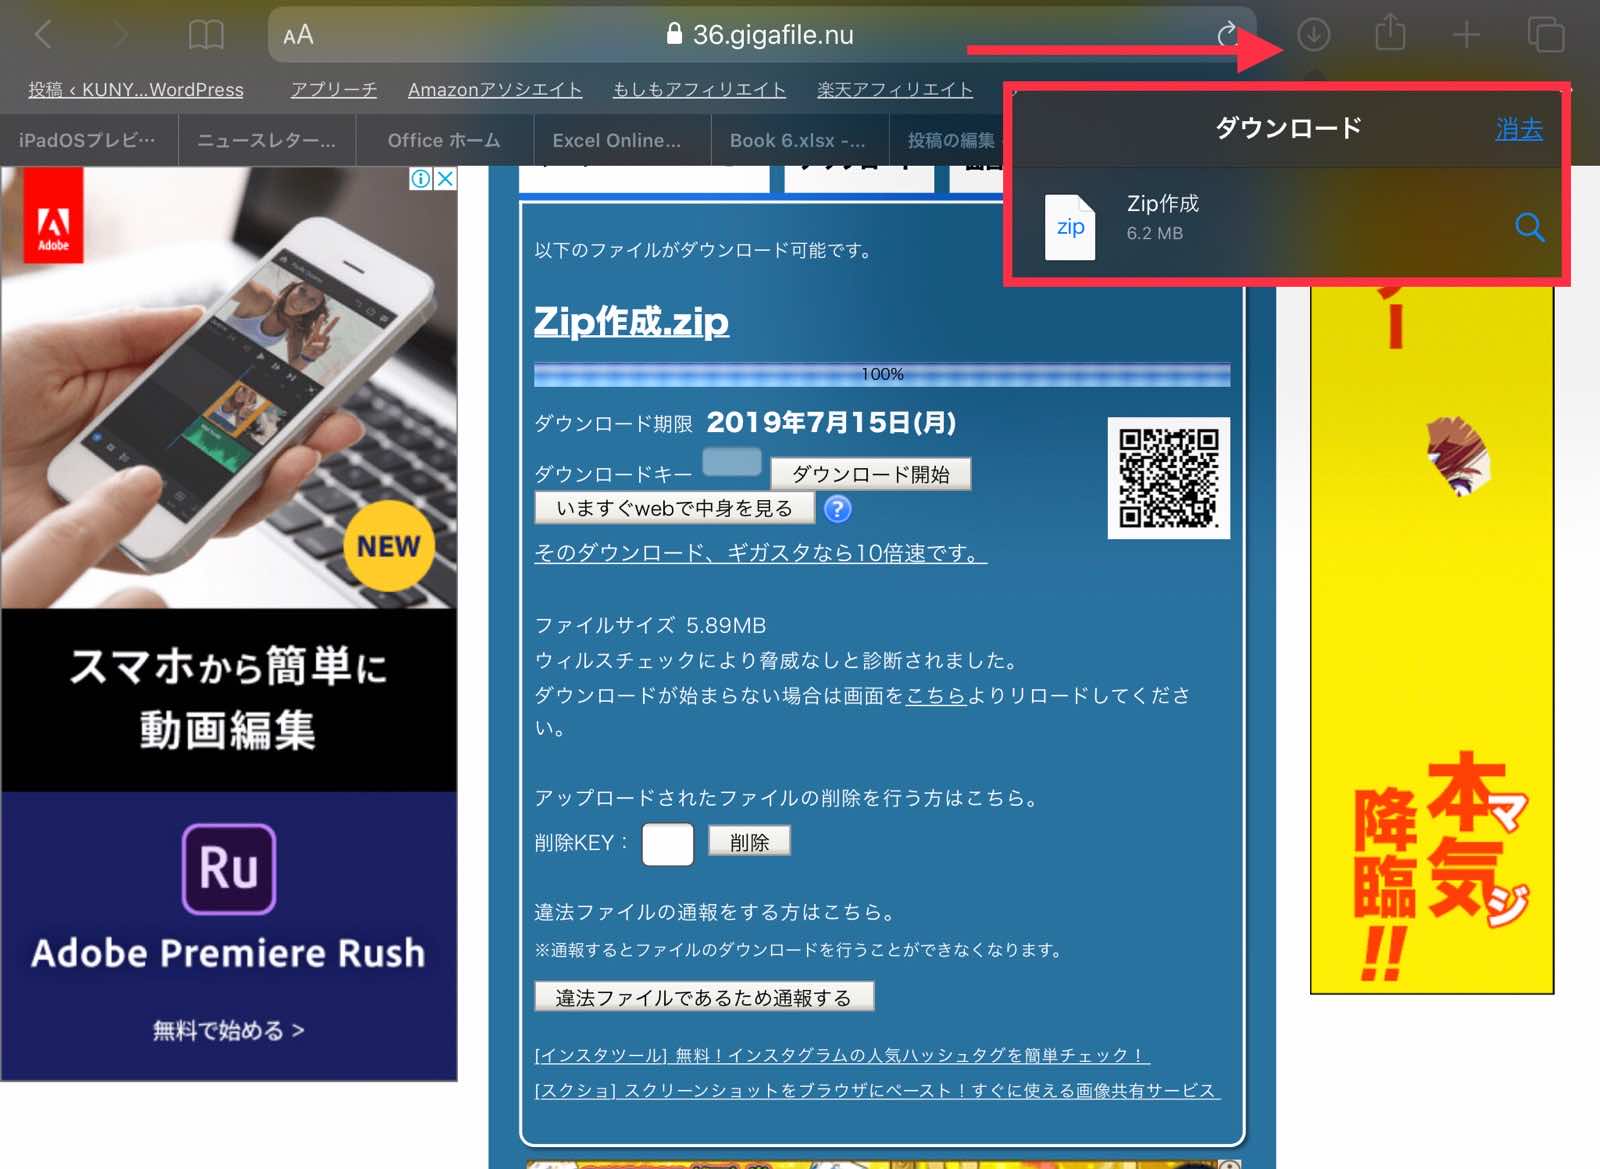Switch to the Excel Online… tab
Screen dimensions: 1600x1169
pos(617,140)
